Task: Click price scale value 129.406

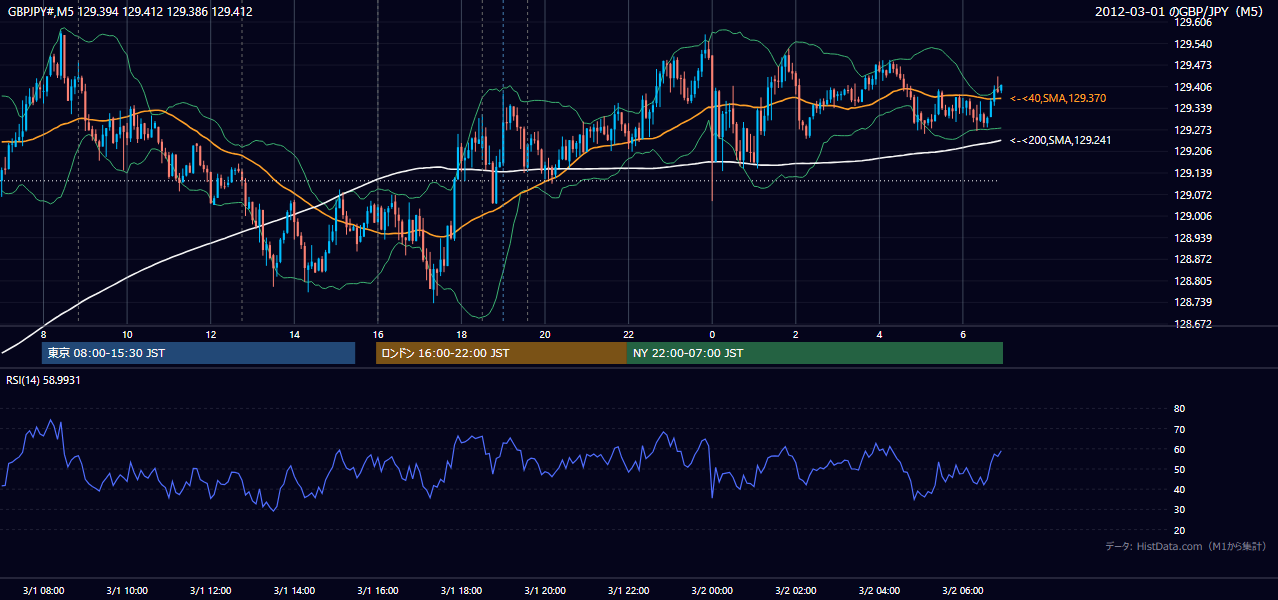Action: tap(1193, 87)
